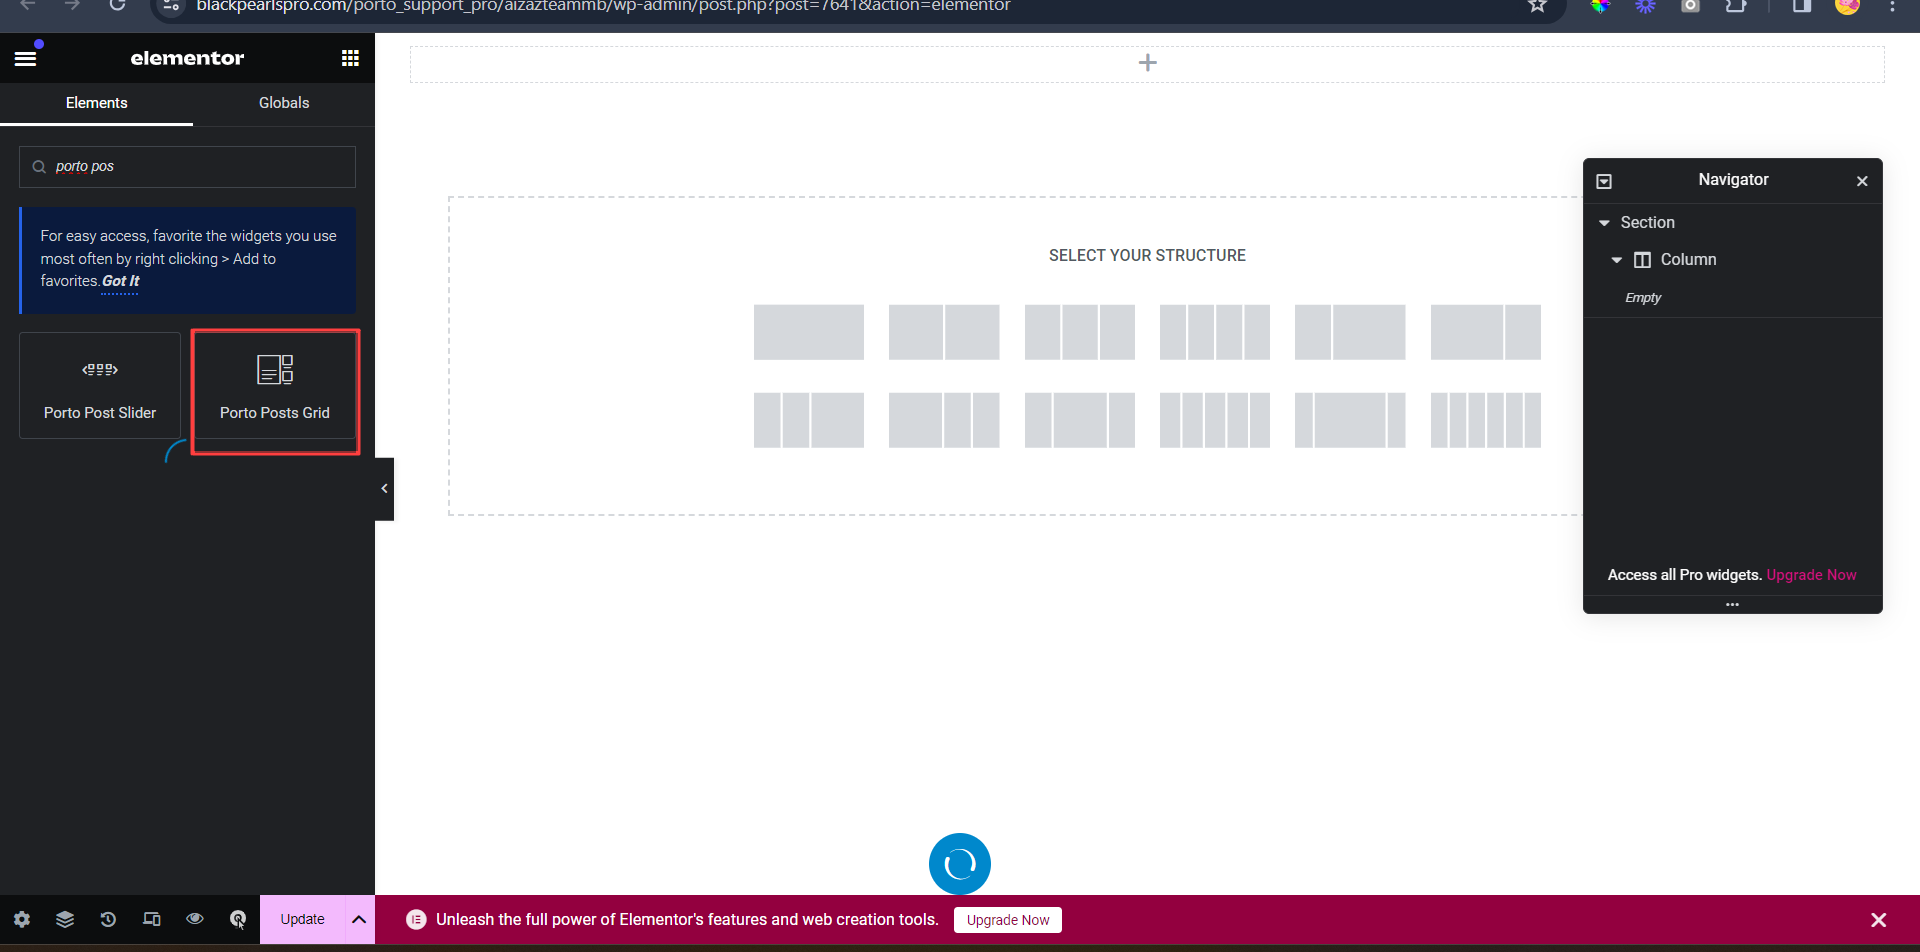Open the History icon
The image size is (1920, 952).
point(108,919)
